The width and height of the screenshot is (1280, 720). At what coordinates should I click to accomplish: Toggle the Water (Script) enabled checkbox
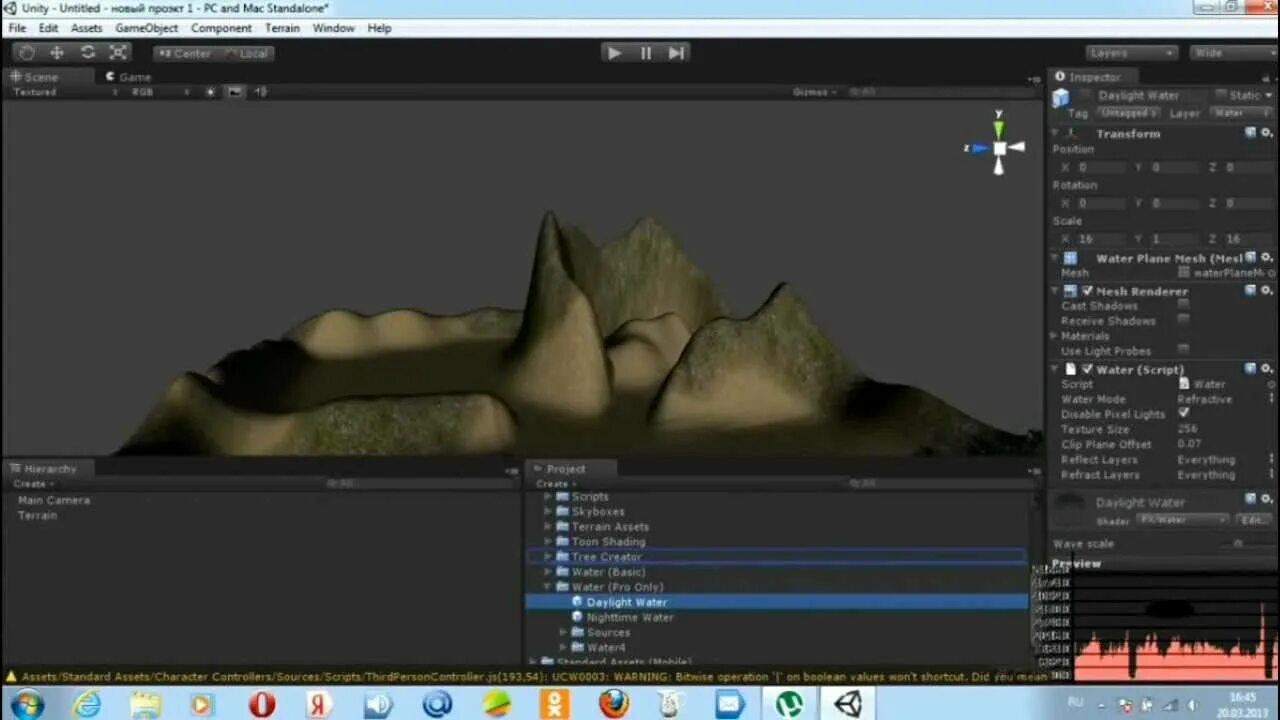pos(1087,369)
